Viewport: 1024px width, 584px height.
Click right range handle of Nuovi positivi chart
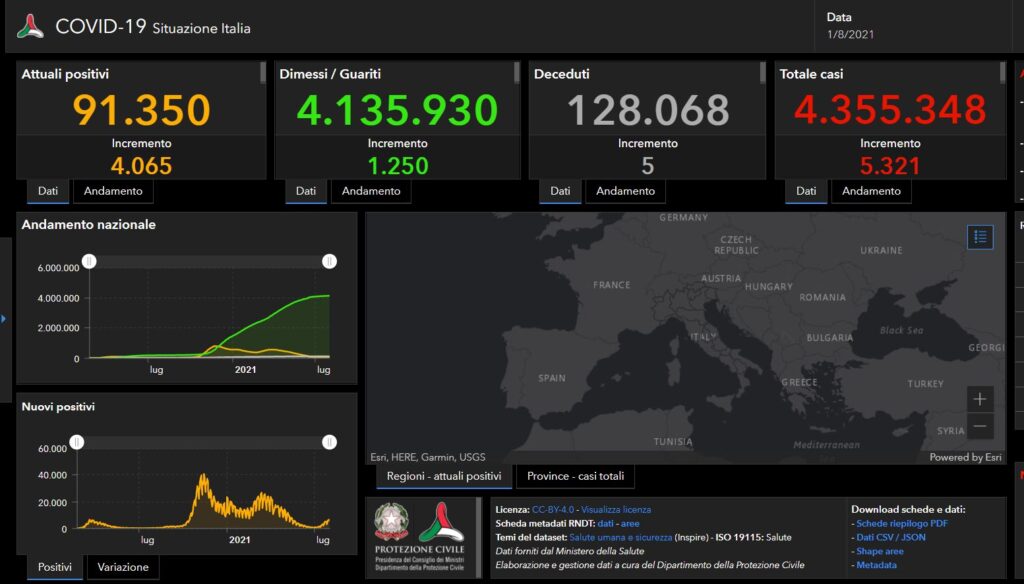(329, 442)
